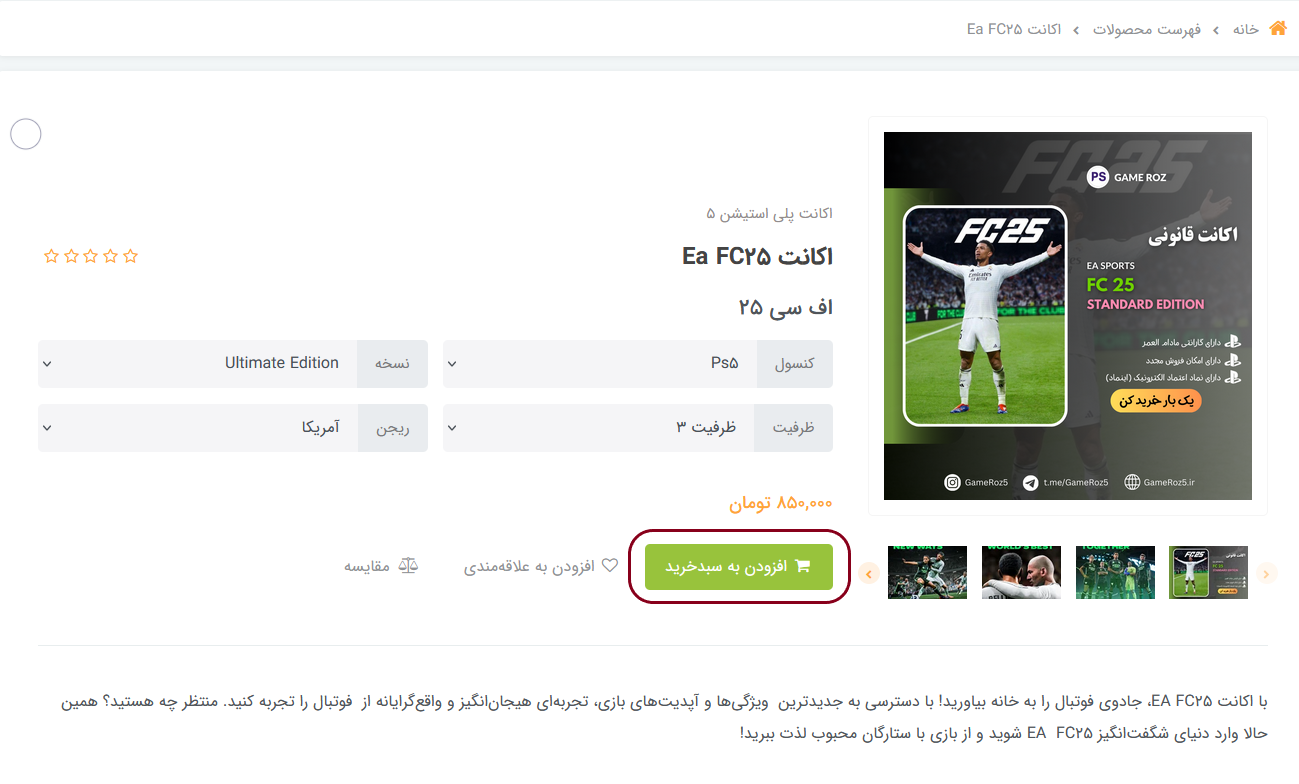Screen dimensions: 1299x784
Task: Click the main FC25 product image
Action: coord(1068,316)
